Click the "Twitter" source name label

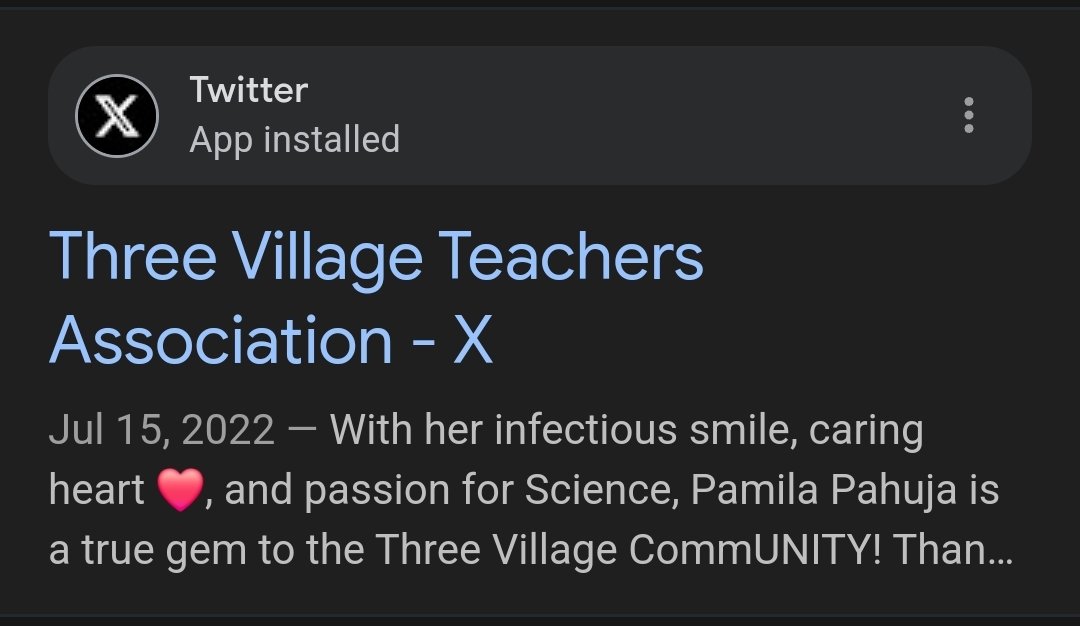[249, 91]
